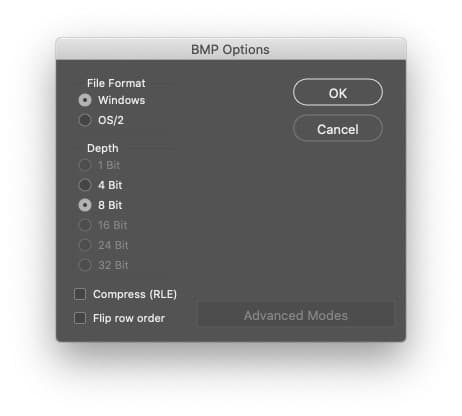462x416 pixels.
Task: Click the grayed 32 Bit depth option
Action: coord(85,265)
